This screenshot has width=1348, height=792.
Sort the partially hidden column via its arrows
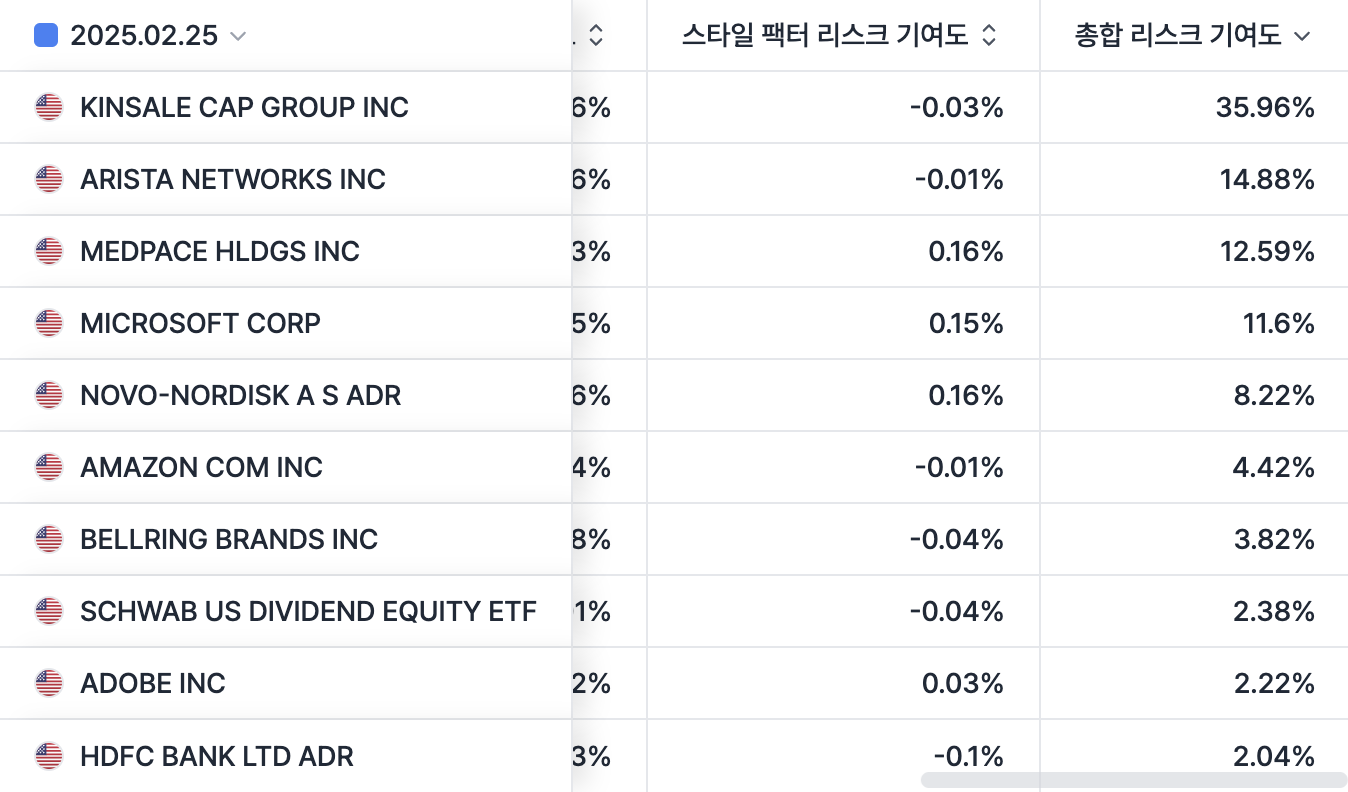[596, 36]
